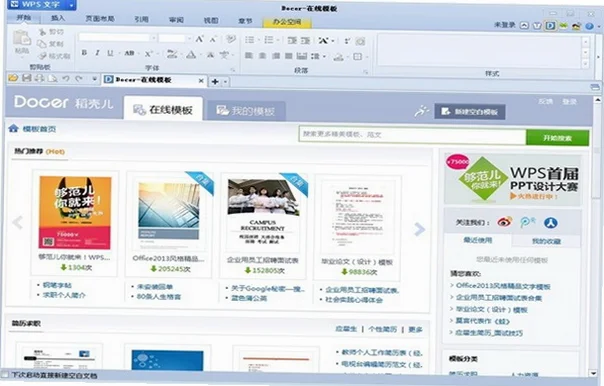Click the Shrink Font small A icon
The height and width of the screenshot is (386, 604).
pos(213,39)
